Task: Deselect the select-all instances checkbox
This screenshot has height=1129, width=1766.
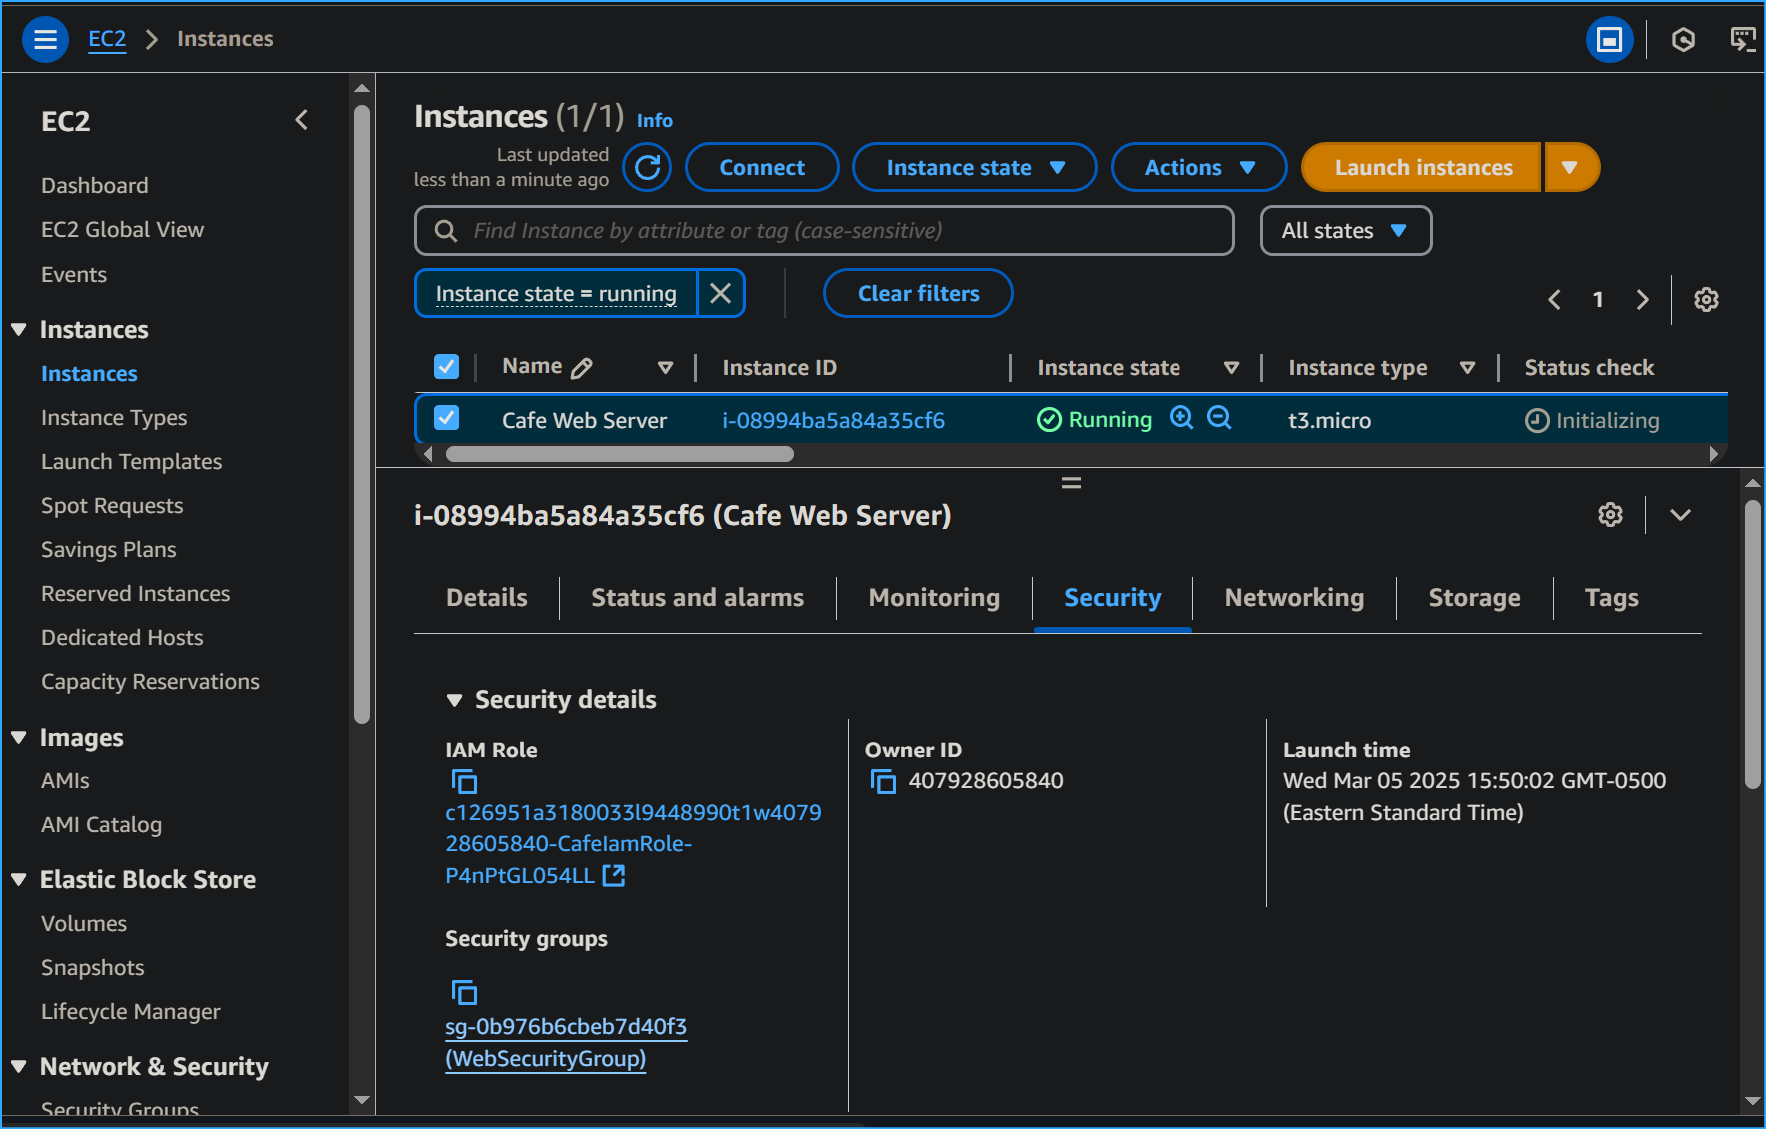Action: (x=446, y=366)
